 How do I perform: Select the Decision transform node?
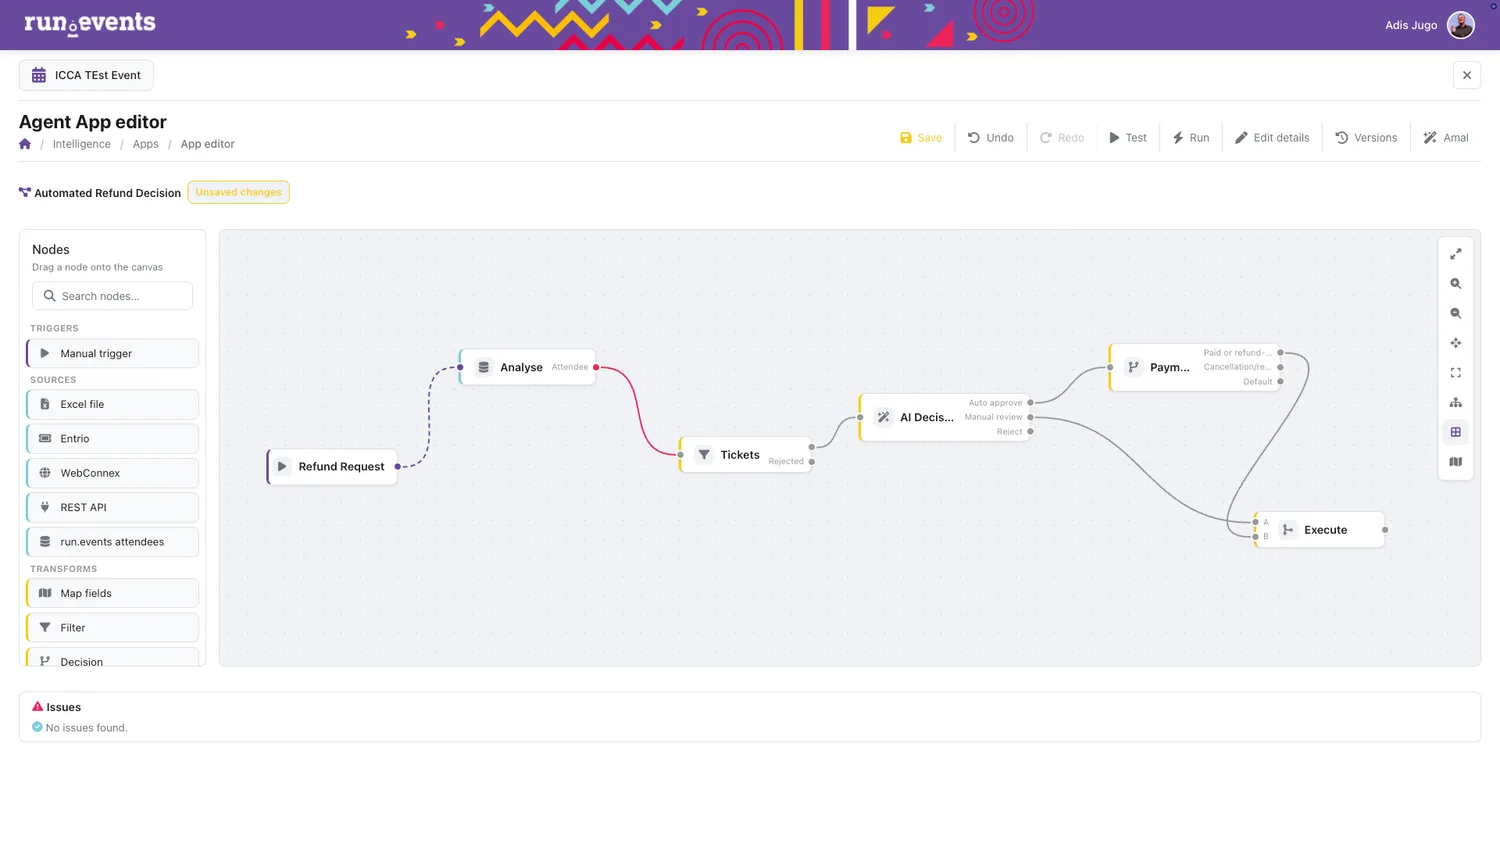[x=112, y=658]
